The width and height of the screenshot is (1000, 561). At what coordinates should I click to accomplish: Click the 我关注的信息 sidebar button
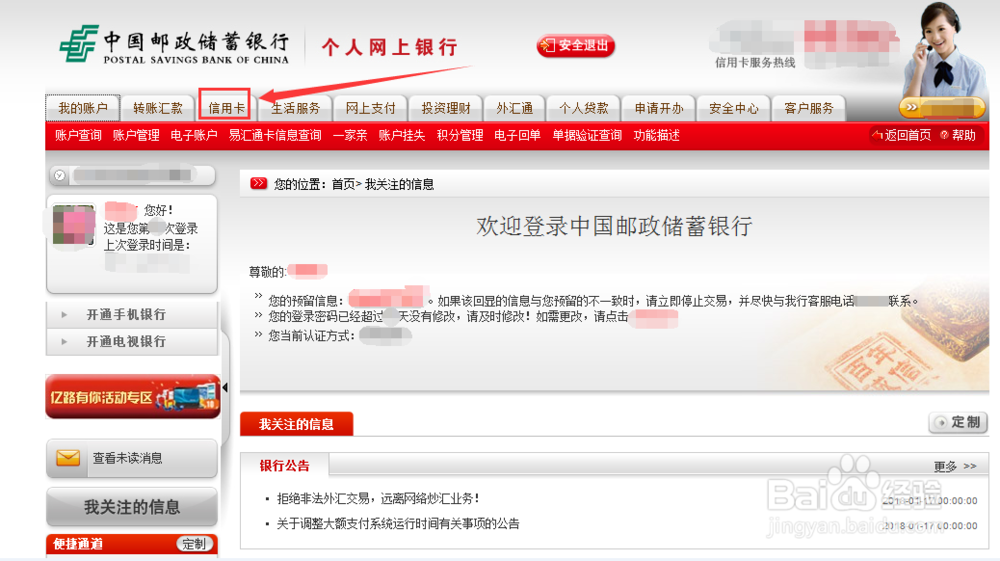(x=132, y=507)
